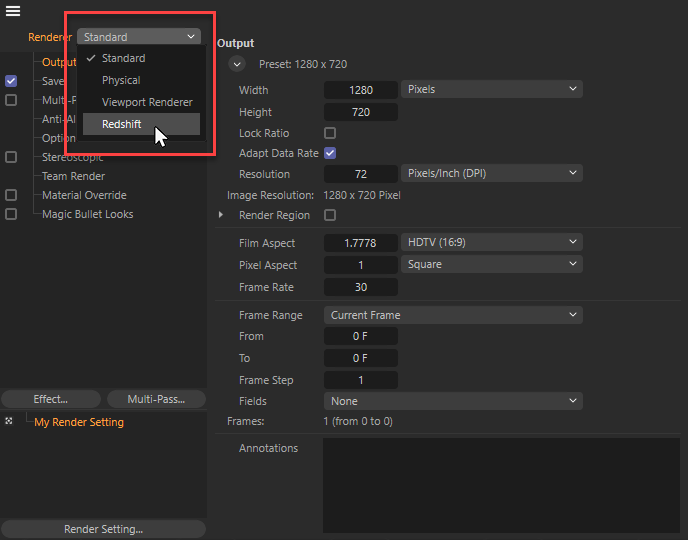Enable the Lock Ratio checkbox
The height and width of the screenshot is (540, 688).
point(330,133)
